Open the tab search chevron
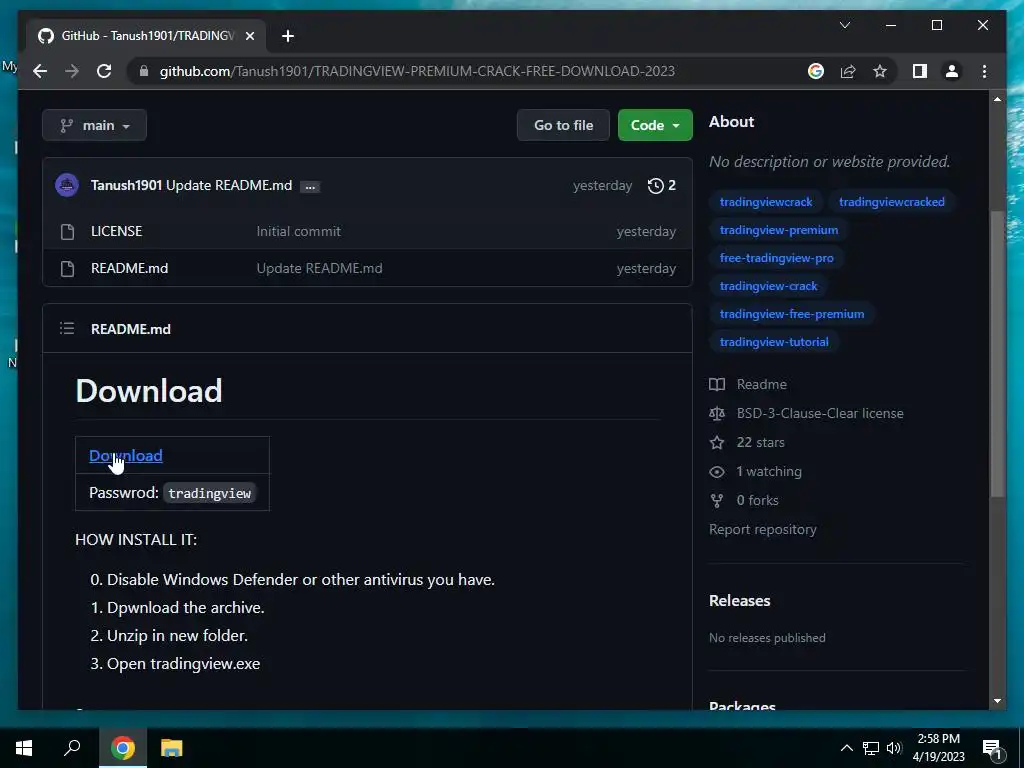The image size is (1024, 768). pyautogui.click(x=844, y=25)
